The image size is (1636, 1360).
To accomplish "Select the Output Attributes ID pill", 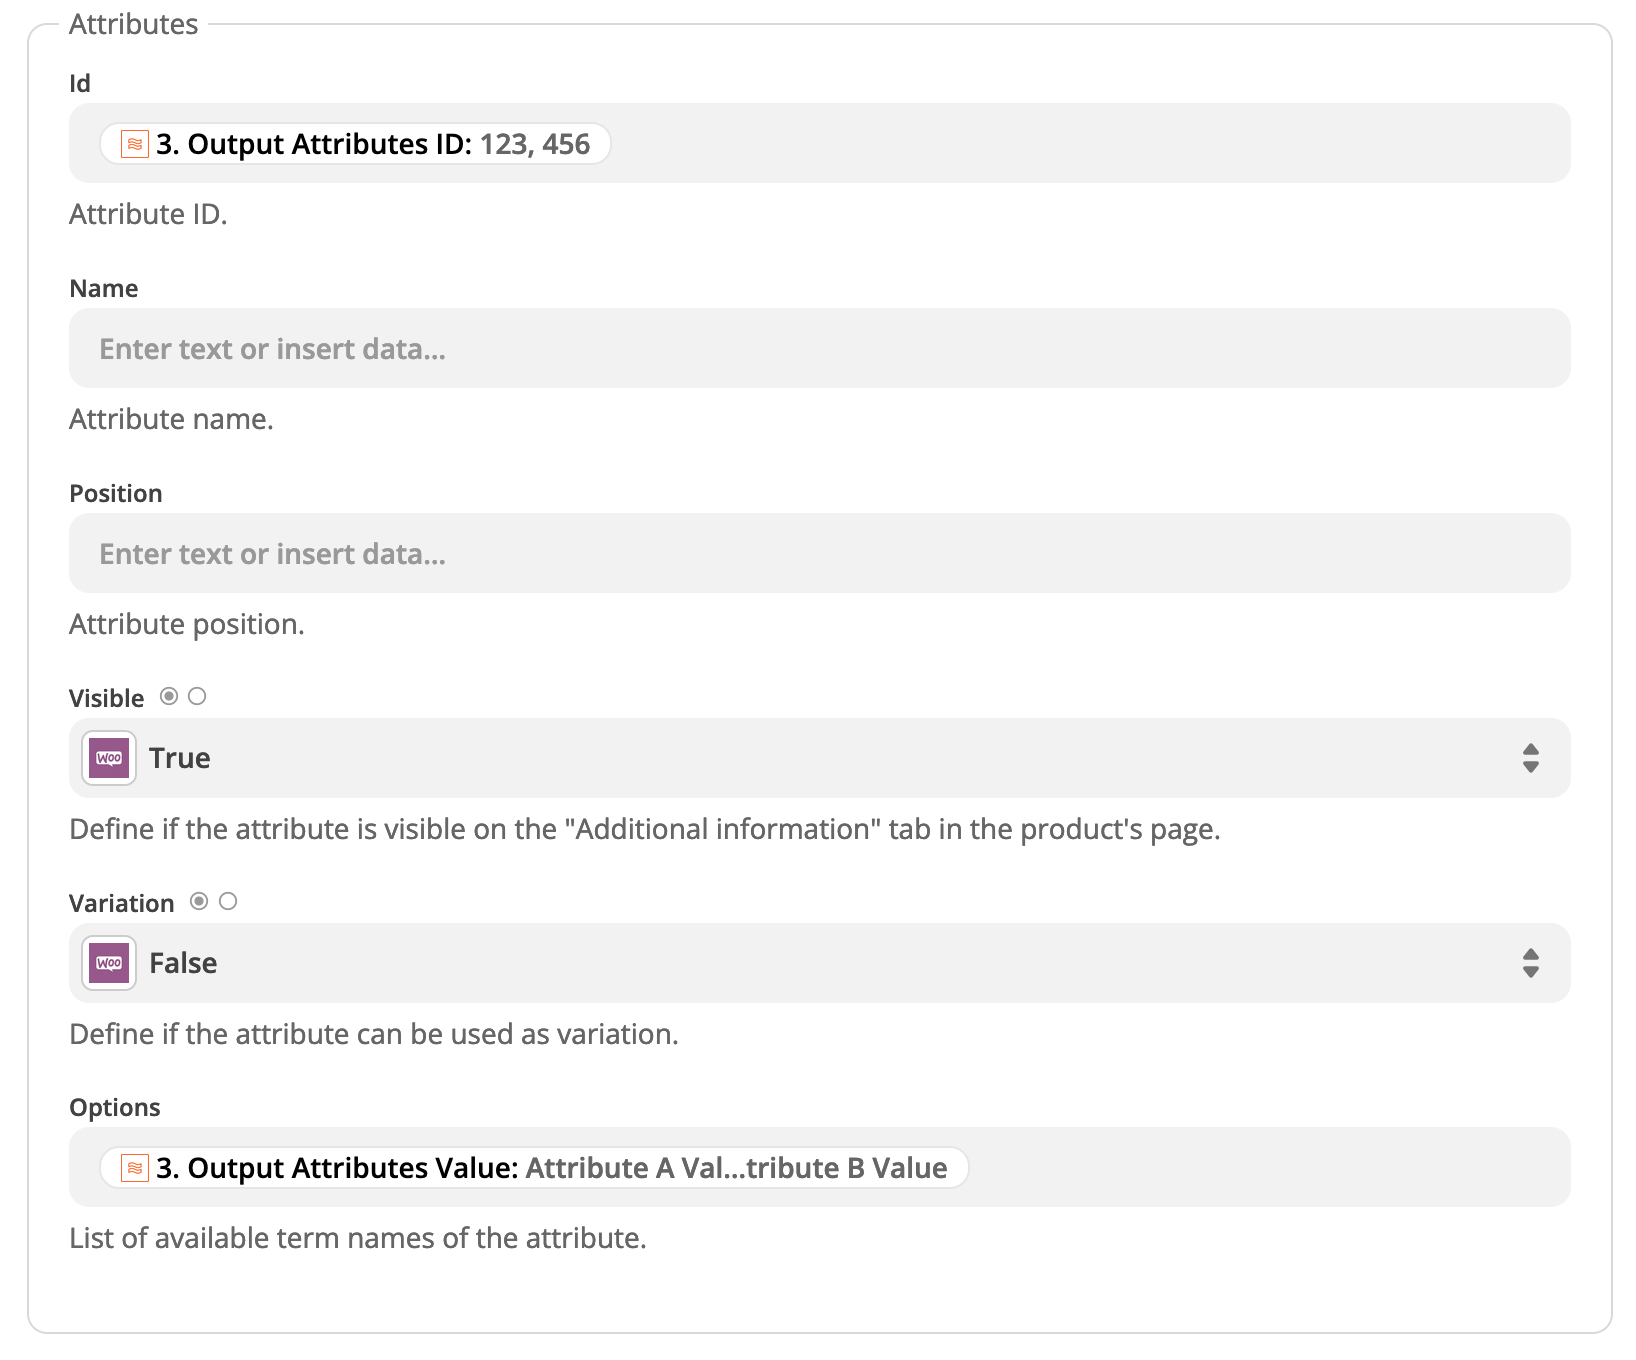I will click(371, 144).
